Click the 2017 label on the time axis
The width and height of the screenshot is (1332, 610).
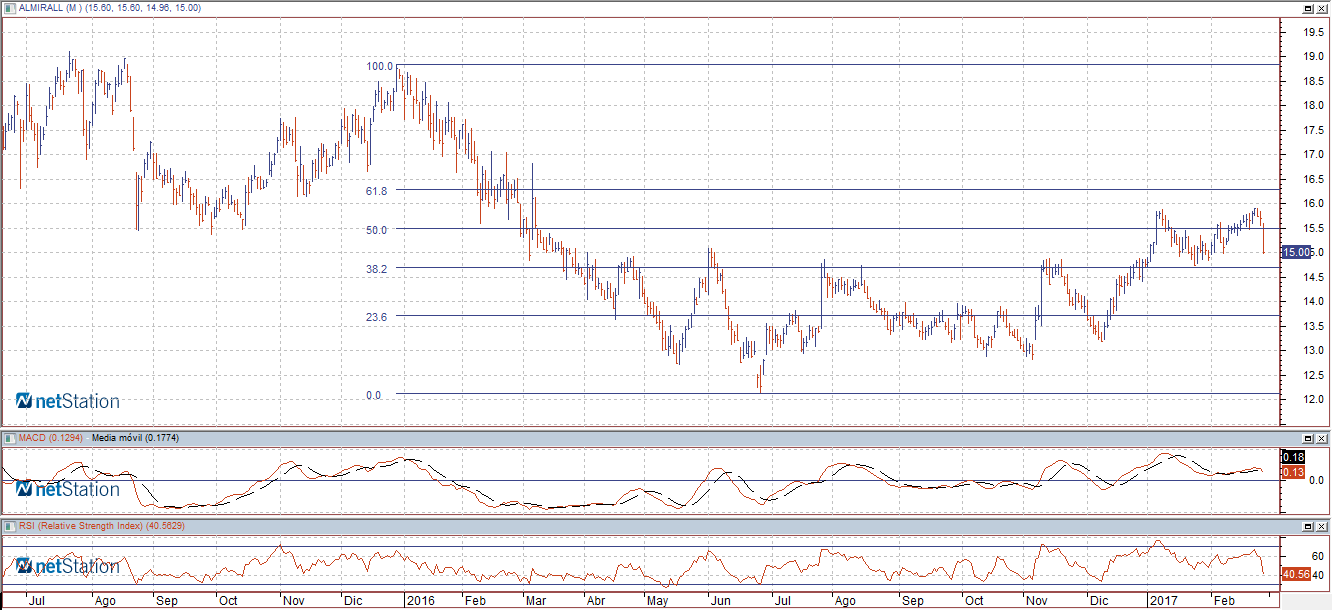tap(1162, 601)
